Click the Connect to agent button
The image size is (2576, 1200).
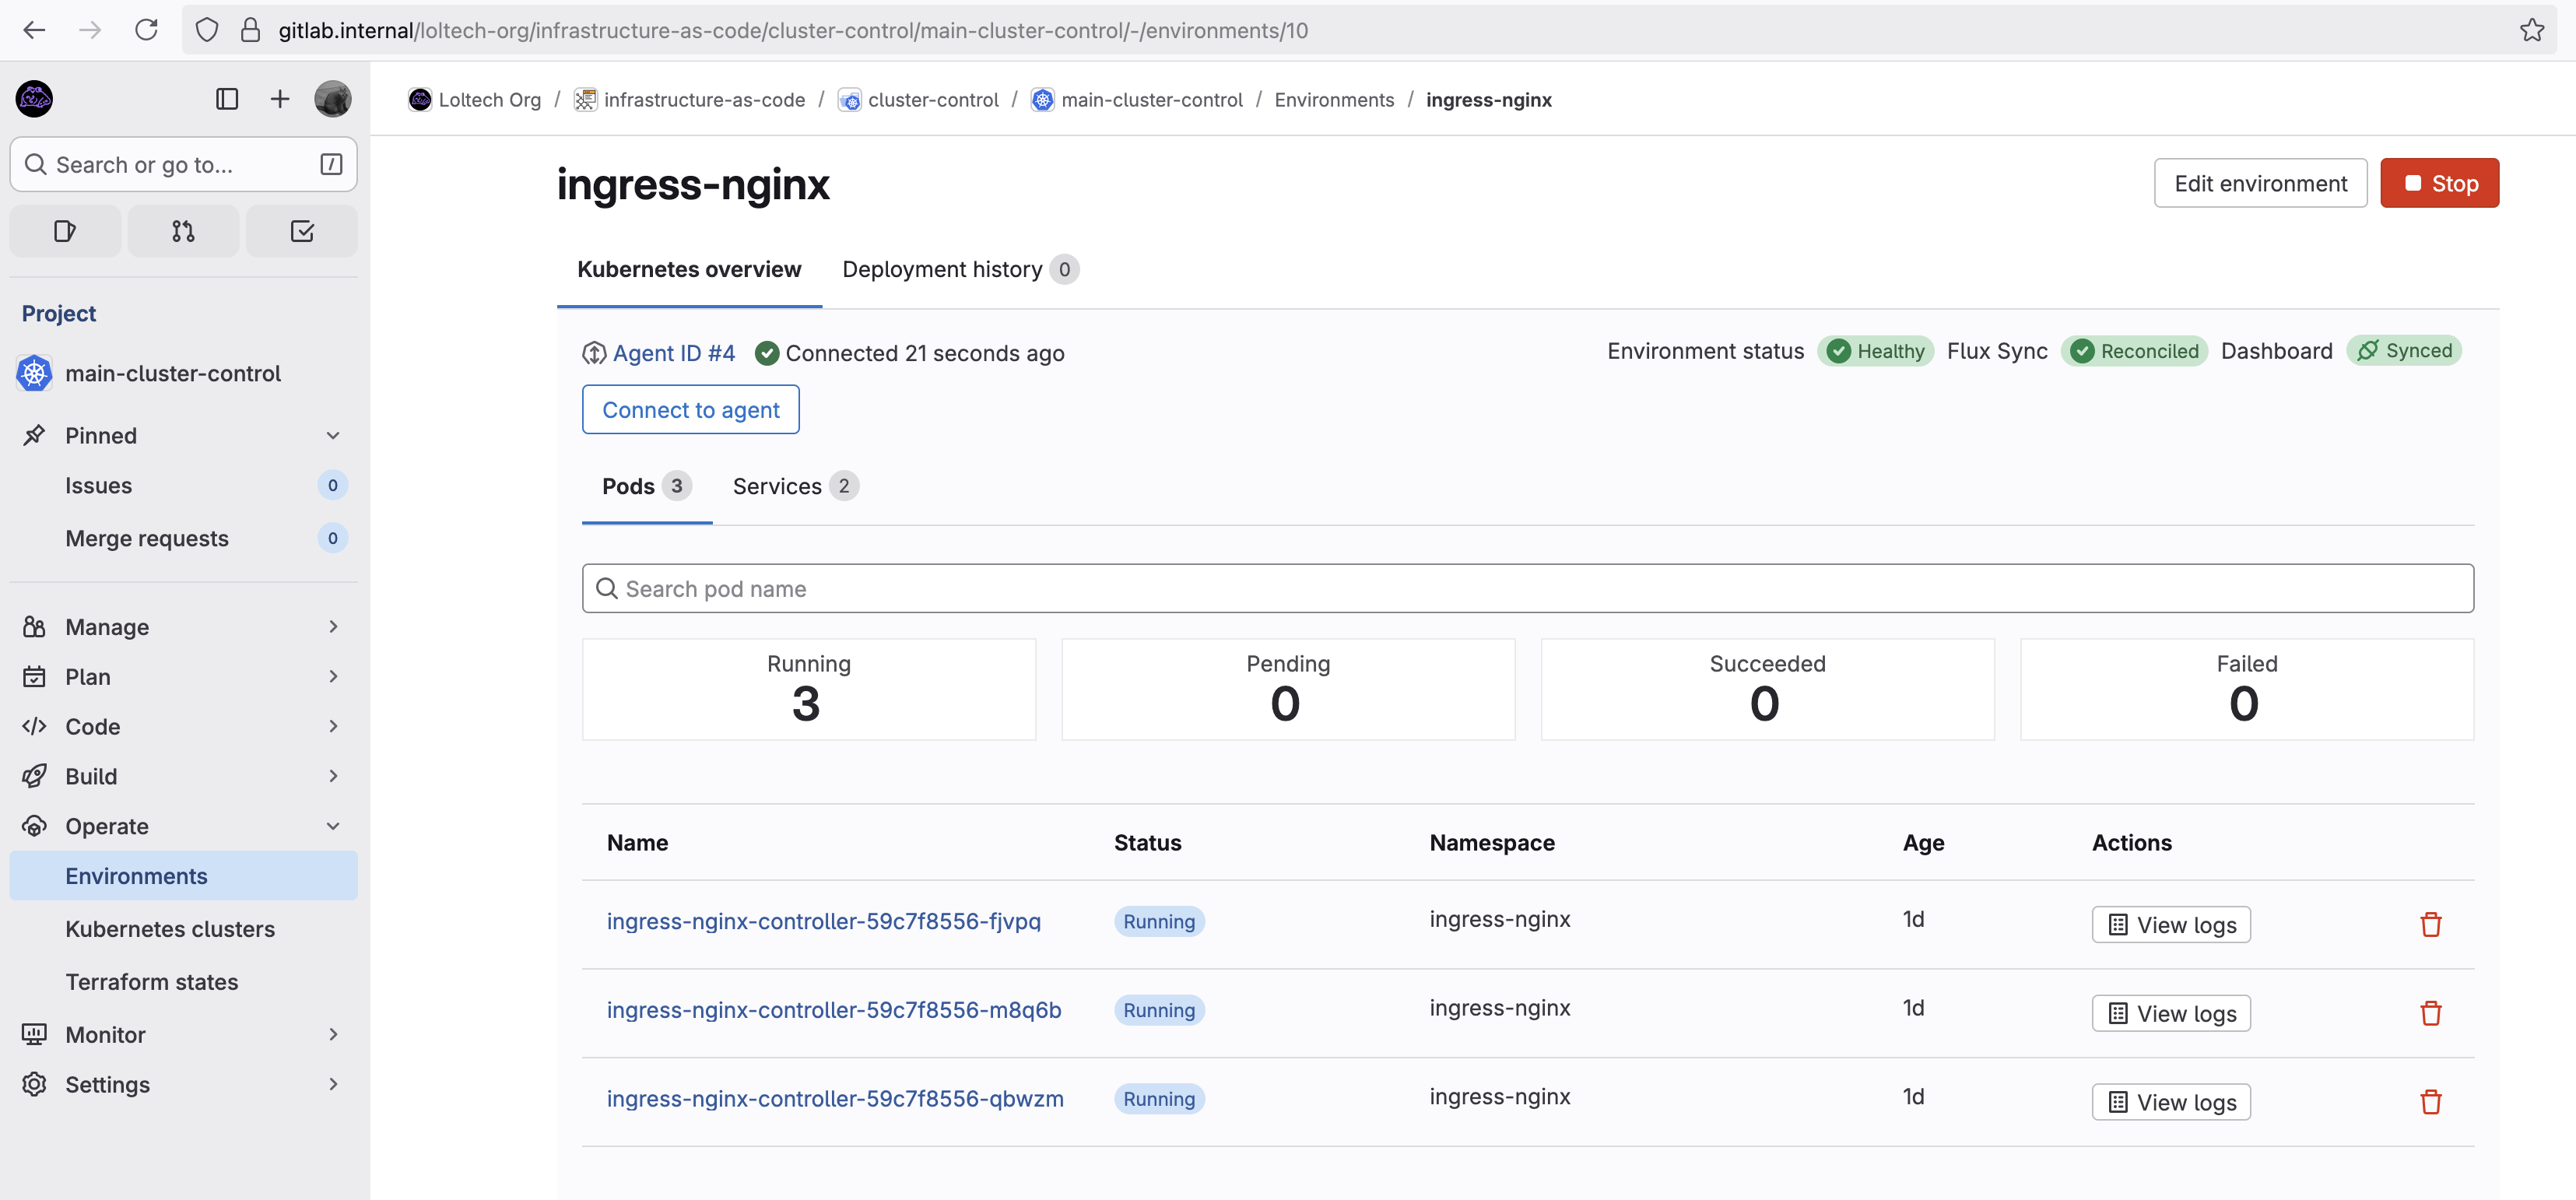[x=690, y=410]
